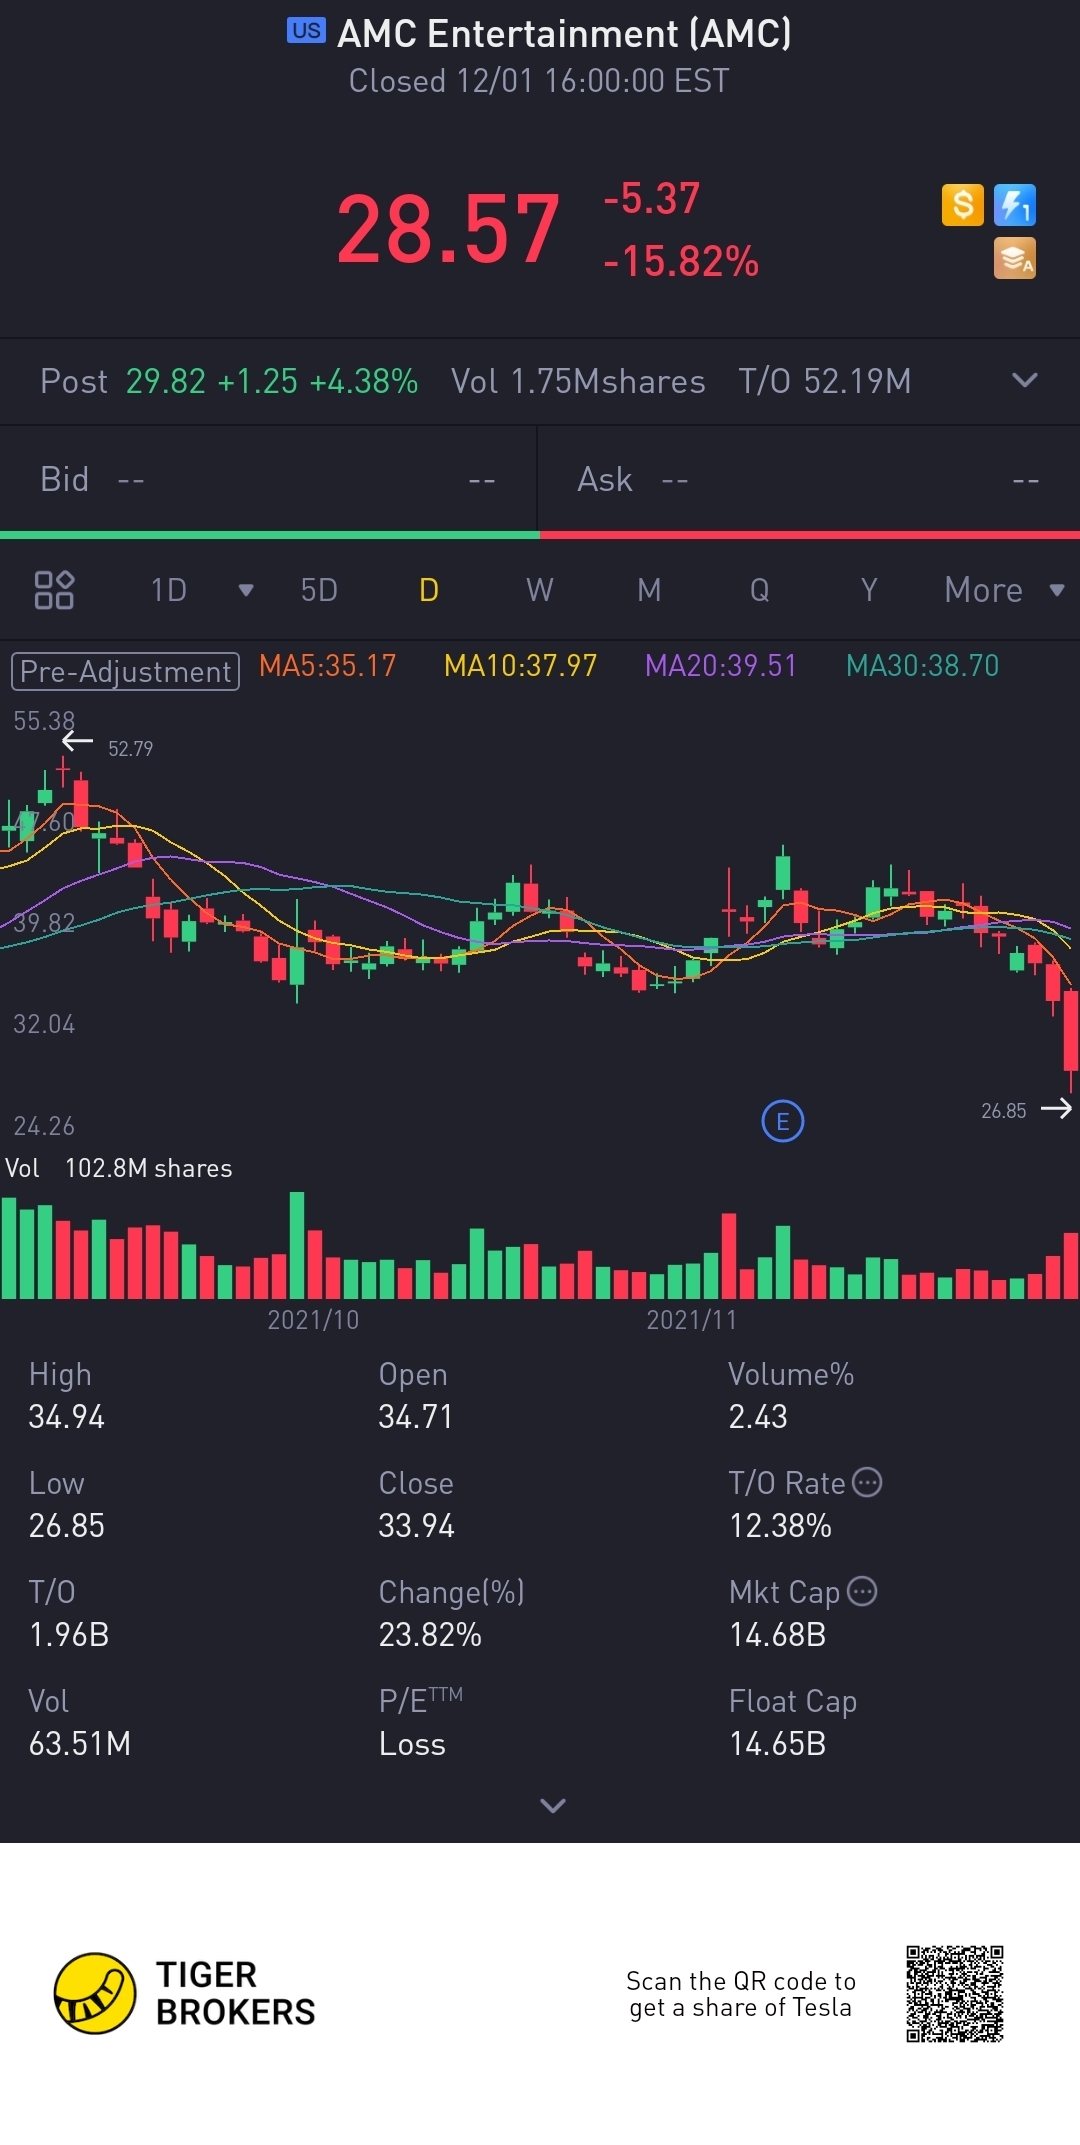
Task: Tap the blue lightning bolt badge
Action: tap(1015, 205)
